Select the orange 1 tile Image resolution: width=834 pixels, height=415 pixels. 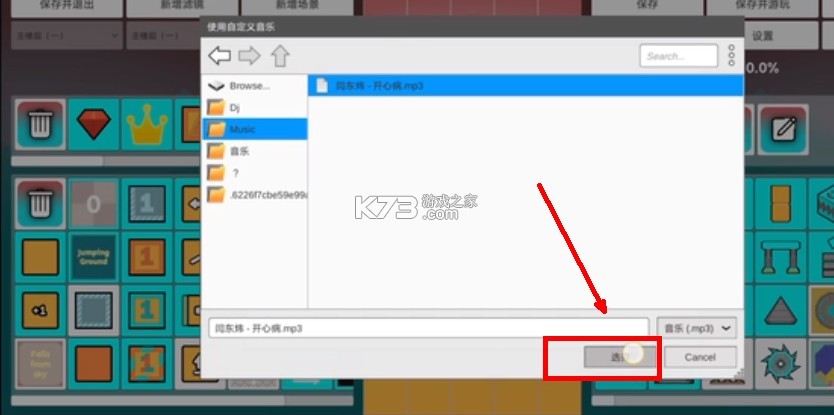147,257
